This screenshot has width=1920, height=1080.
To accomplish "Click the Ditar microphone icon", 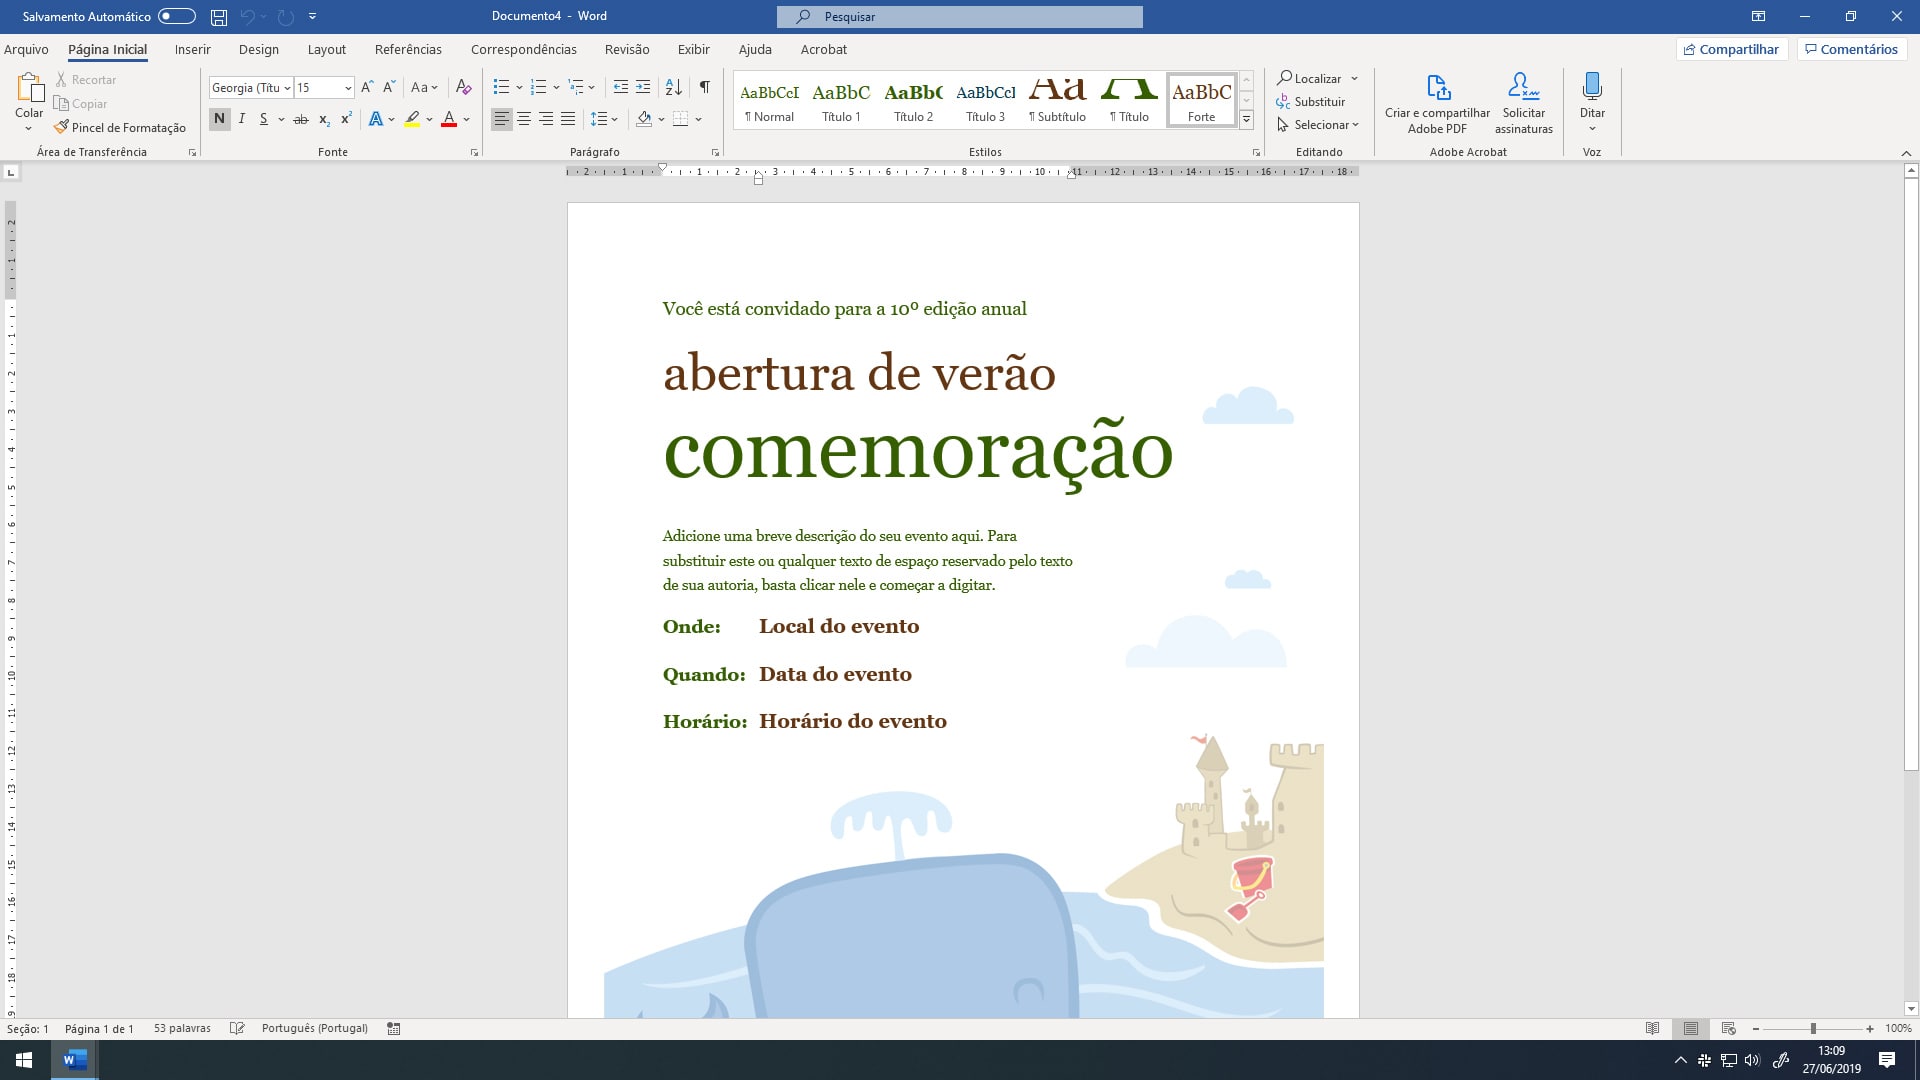I will pyautogui.click(x=1592, y=88).
